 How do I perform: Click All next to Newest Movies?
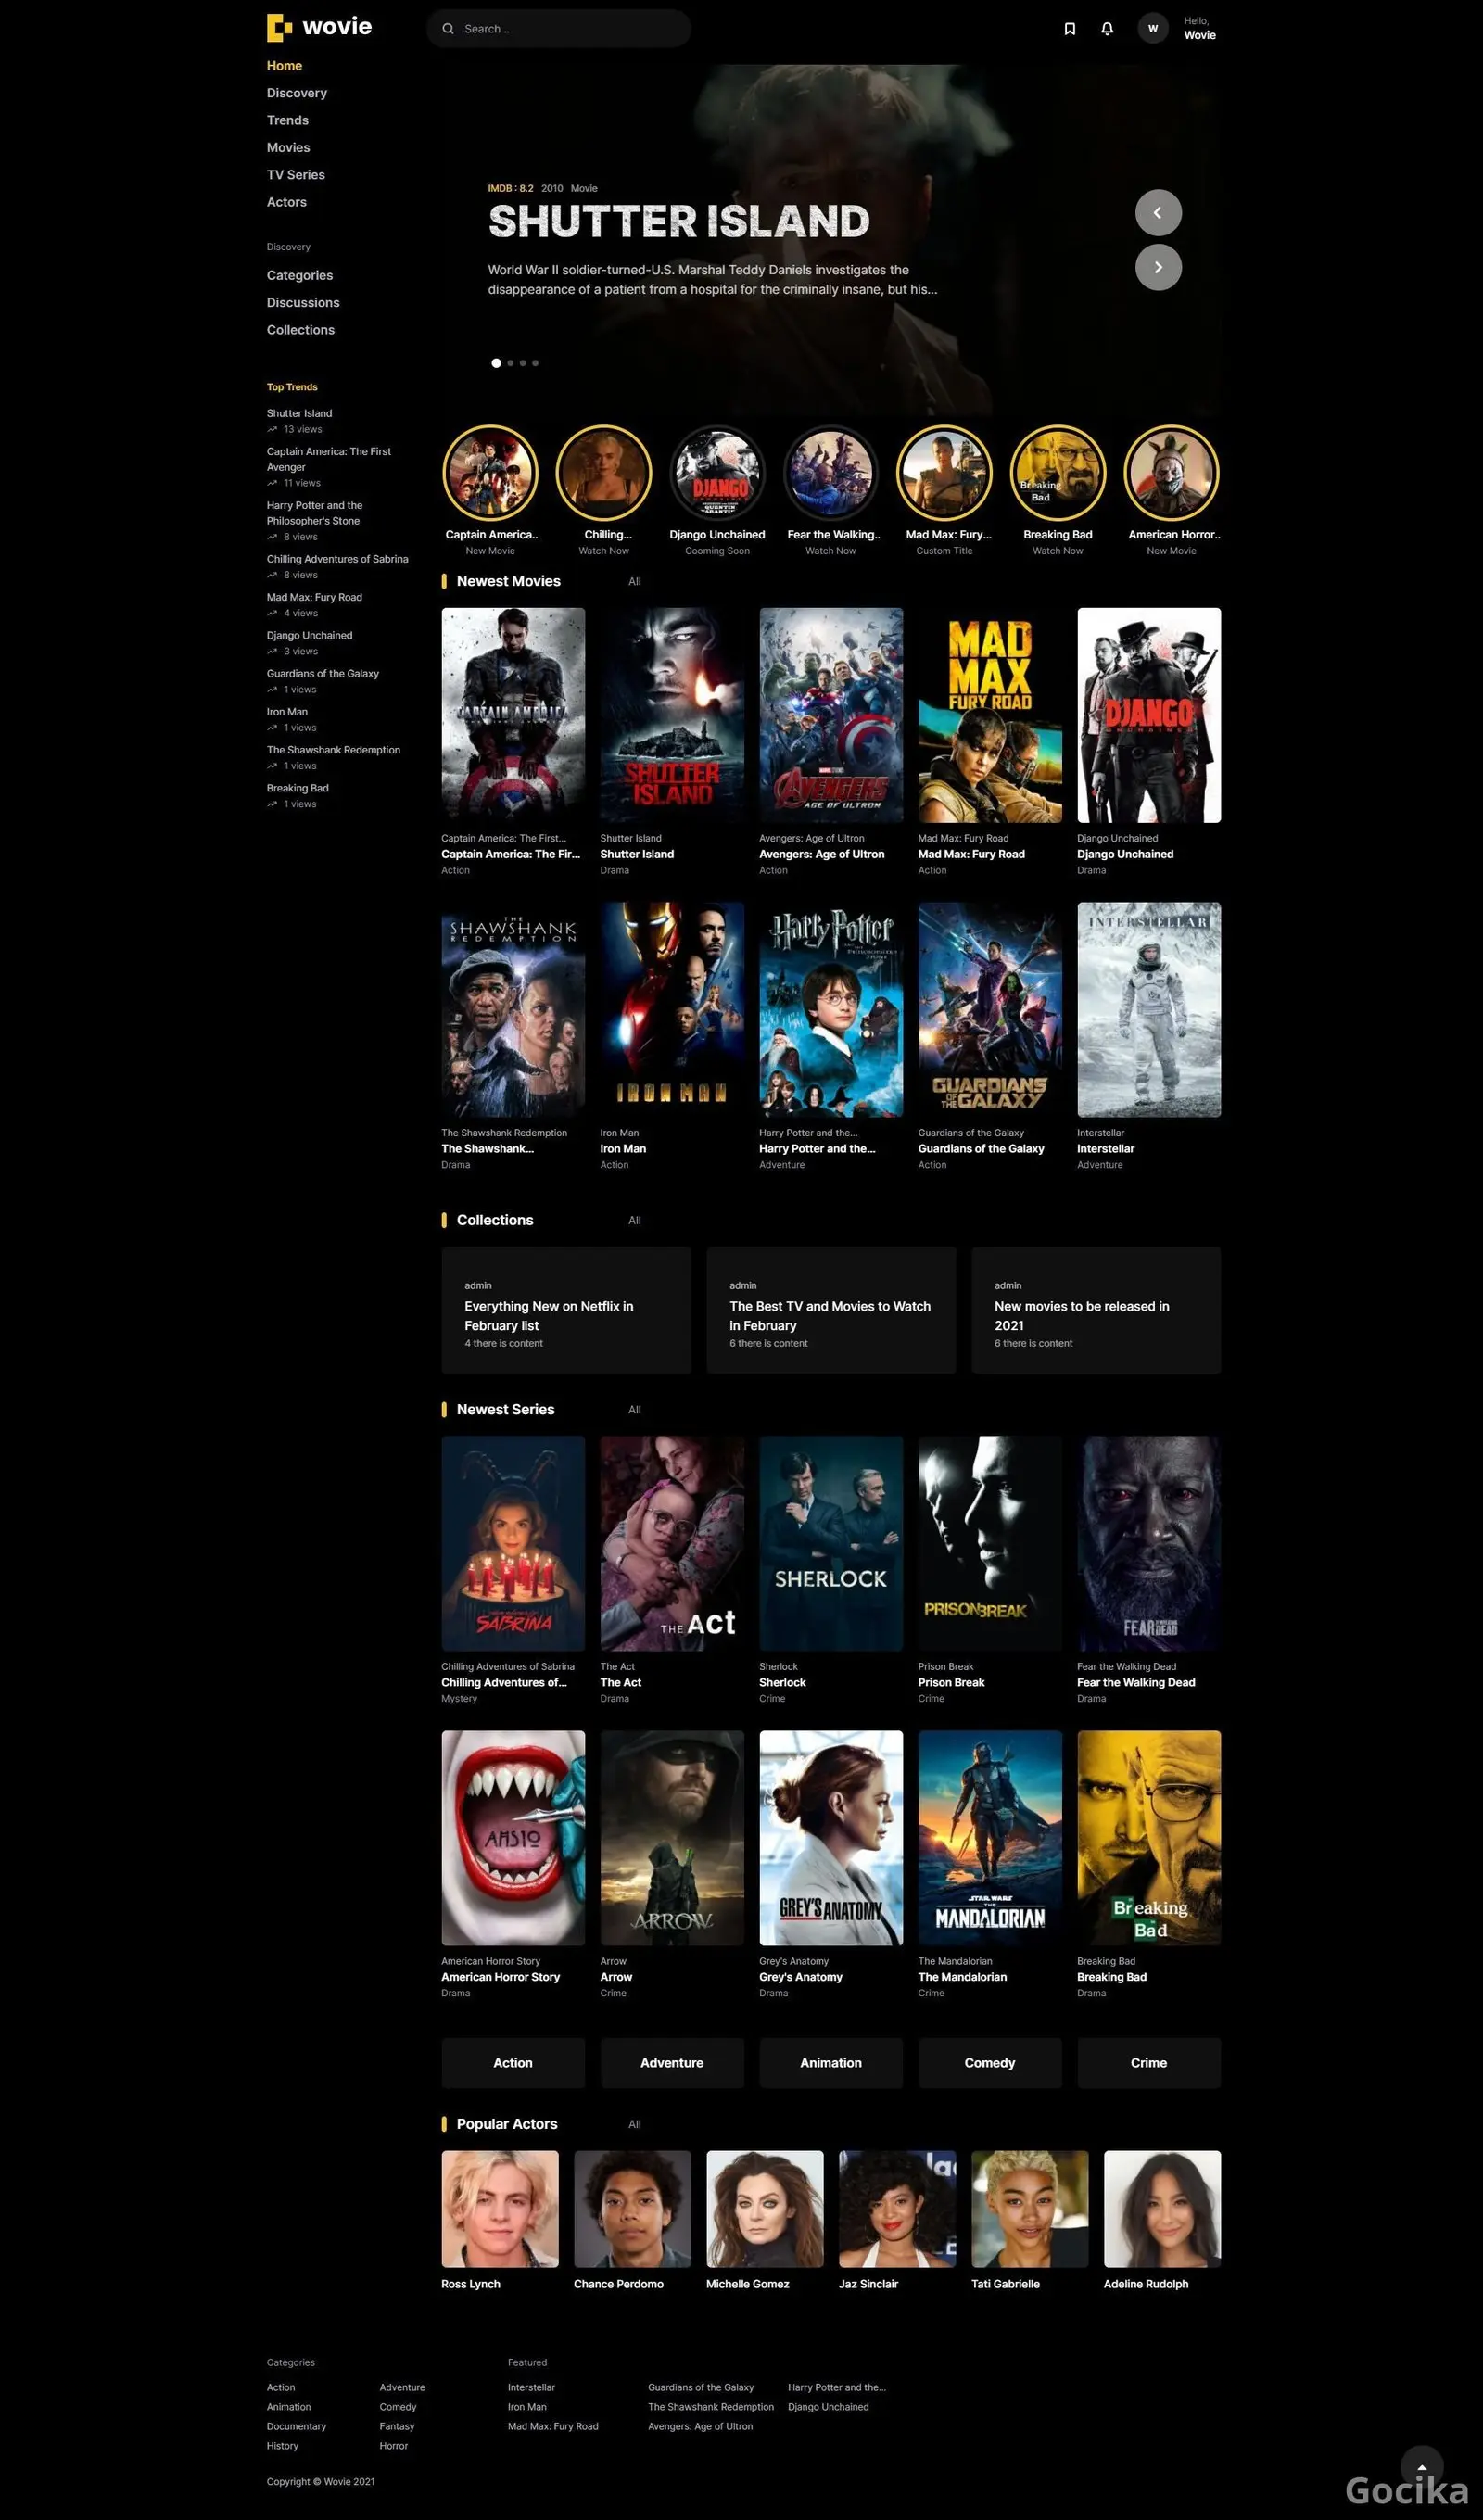pos(634,582)
